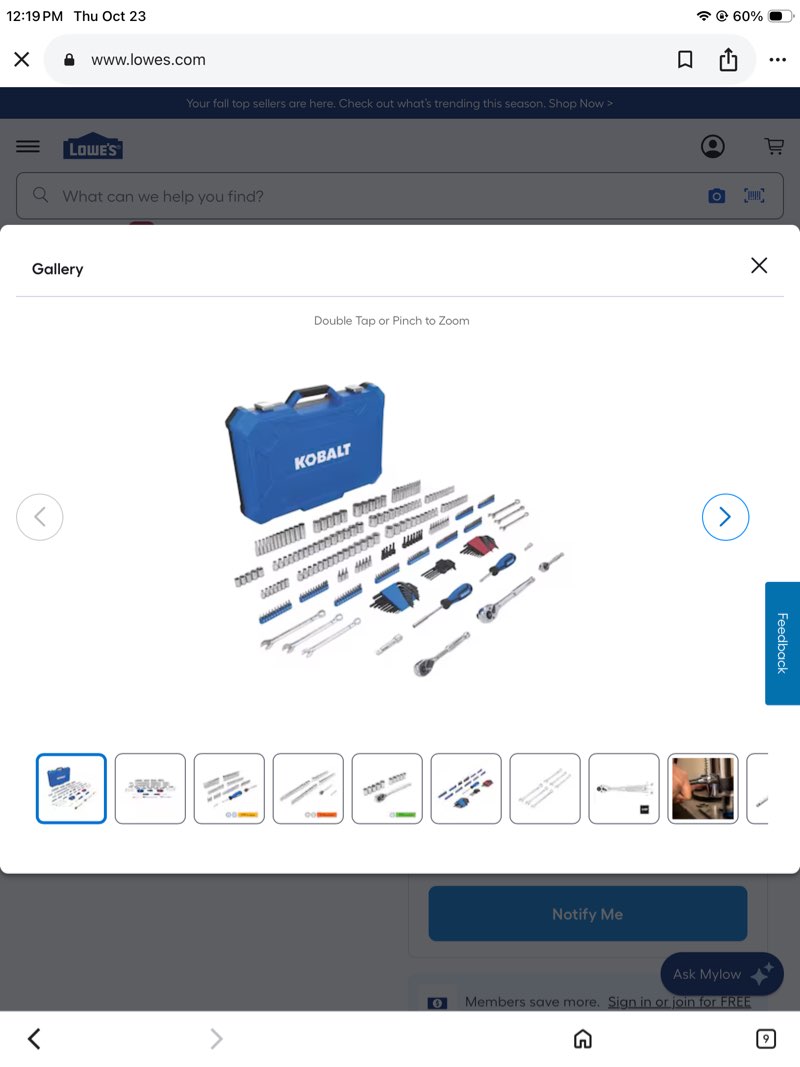Open the camera visual search icon
Viewport: 800px width, 1067px height.
716,196
